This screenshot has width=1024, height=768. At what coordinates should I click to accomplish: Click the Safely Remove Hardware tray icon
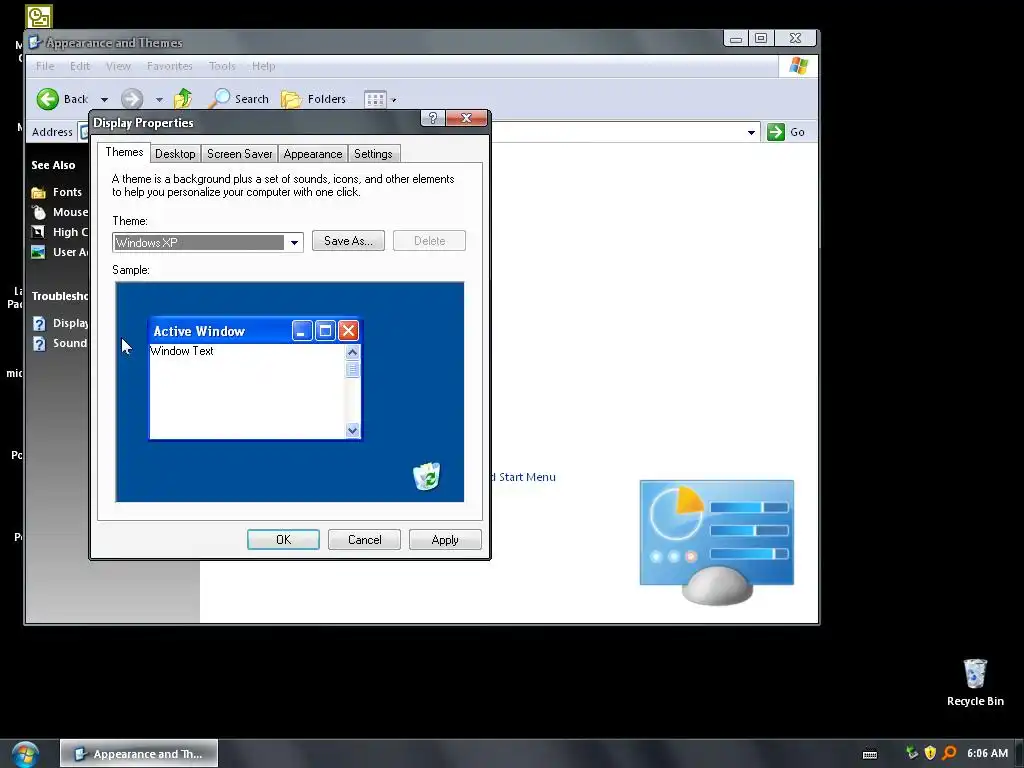[x=912, y=753]
